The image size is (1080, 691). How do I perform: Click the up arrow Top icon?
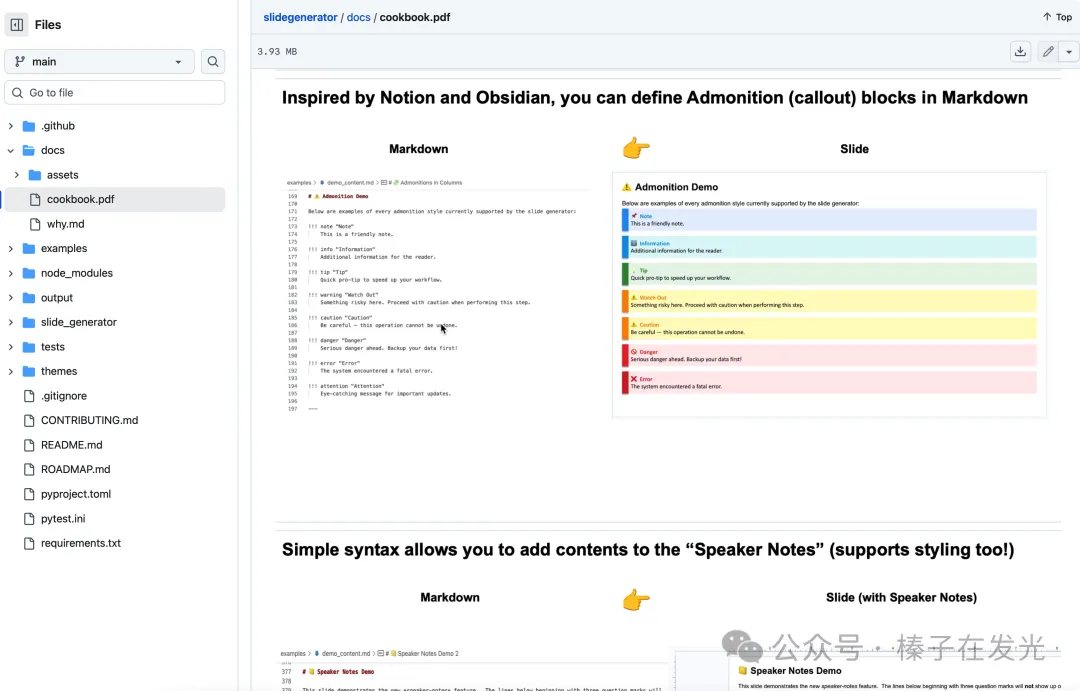point(1047,17)
